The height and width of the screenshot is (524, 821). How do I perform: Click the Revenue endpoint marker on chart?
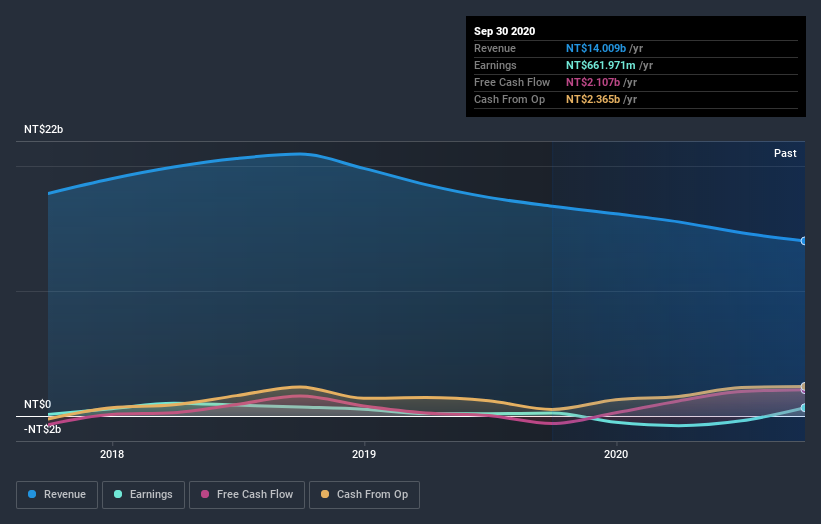click(x=804, y=241)
